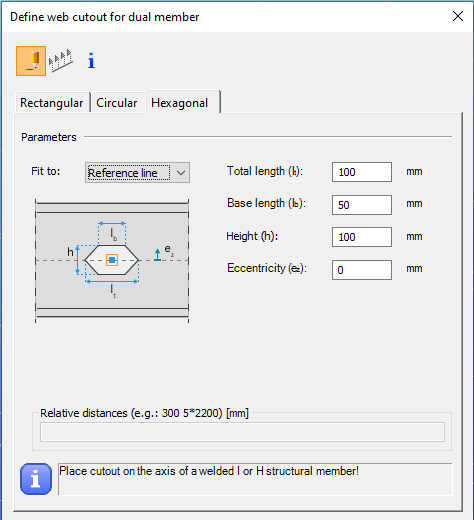Click the Total length input field
Viewport: 474px width, 520px height.
tap(362, 172)
